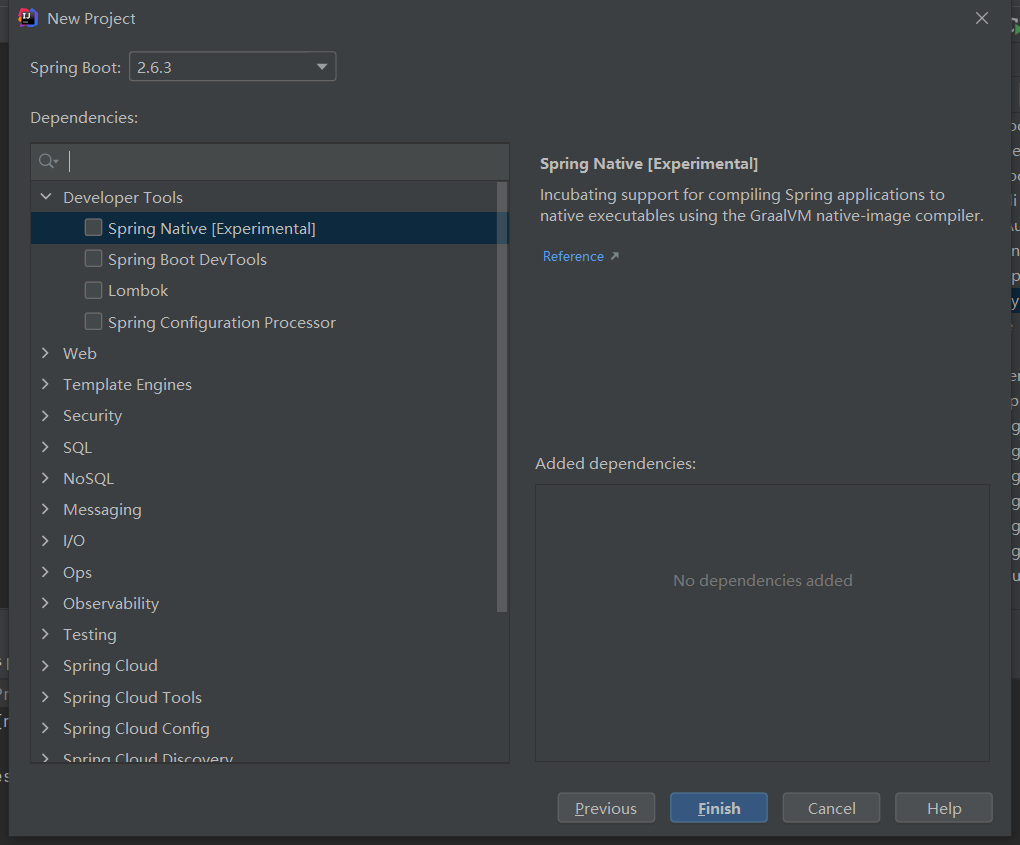
Task: Click the IntelliJ IDEA logo icon
Action: (x=28, y=18)
